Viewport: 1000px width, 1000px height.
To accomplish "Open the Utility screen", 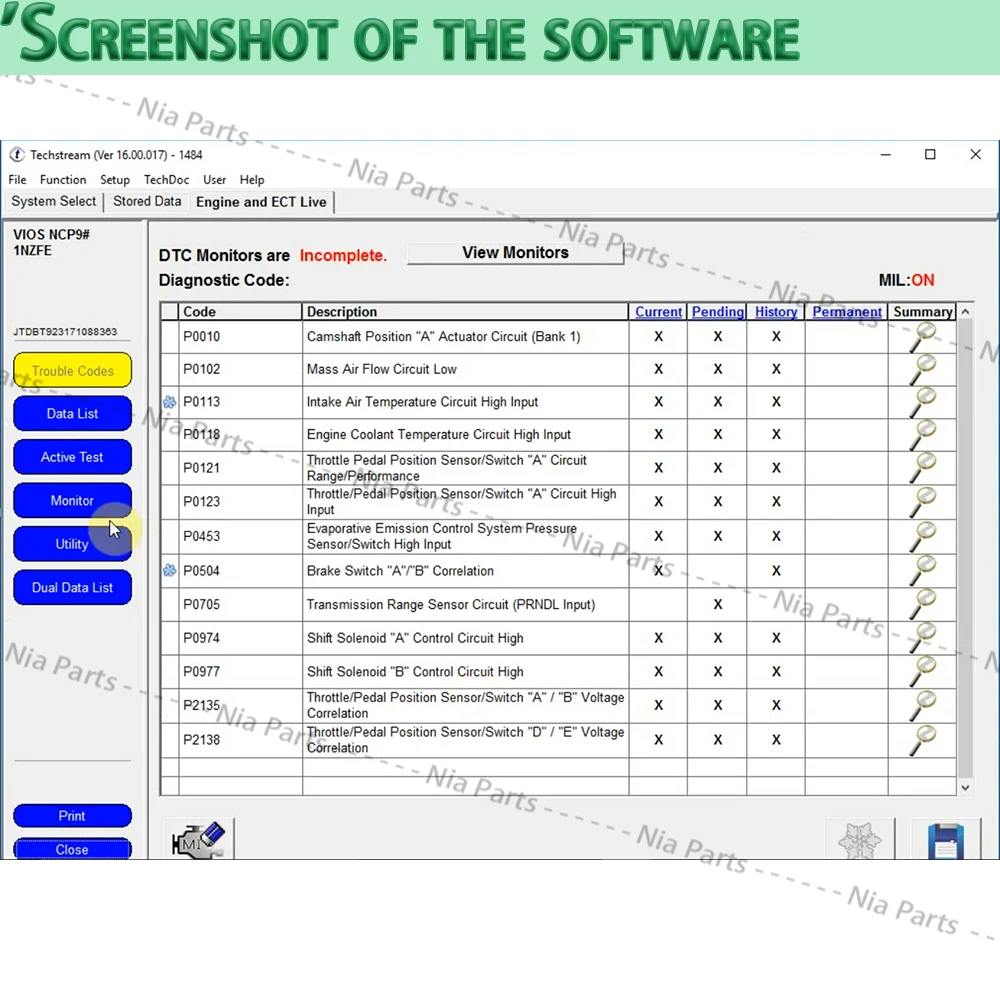I will click(x=73, y=544).
